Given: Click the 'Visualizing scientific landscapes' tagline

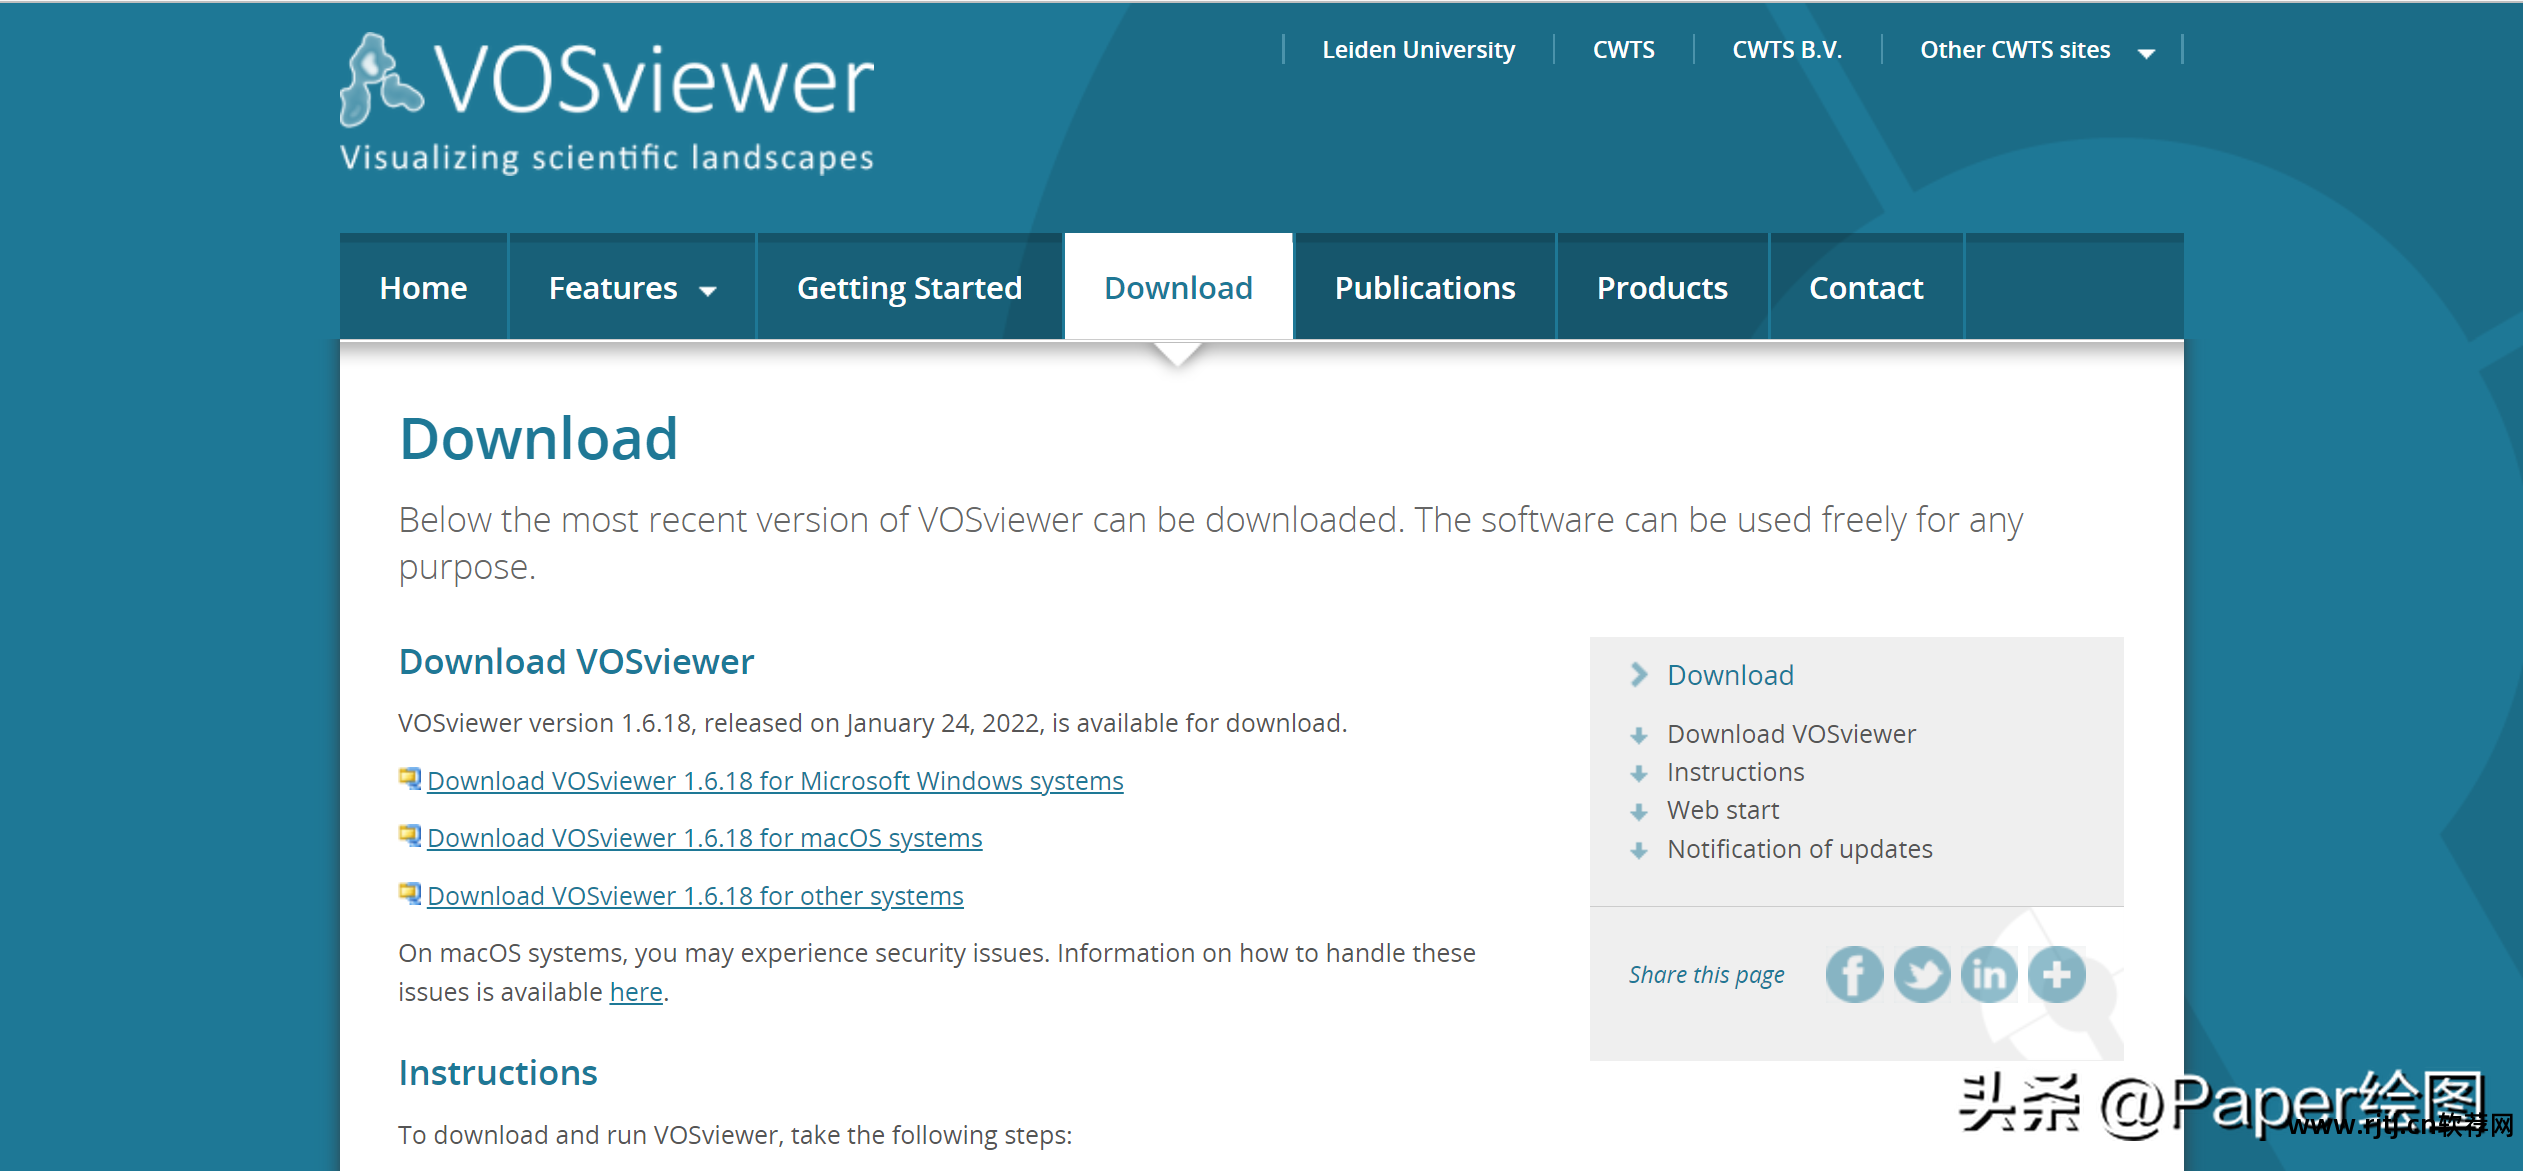Looking at the screenshot, I should click(x=606, y=158).
